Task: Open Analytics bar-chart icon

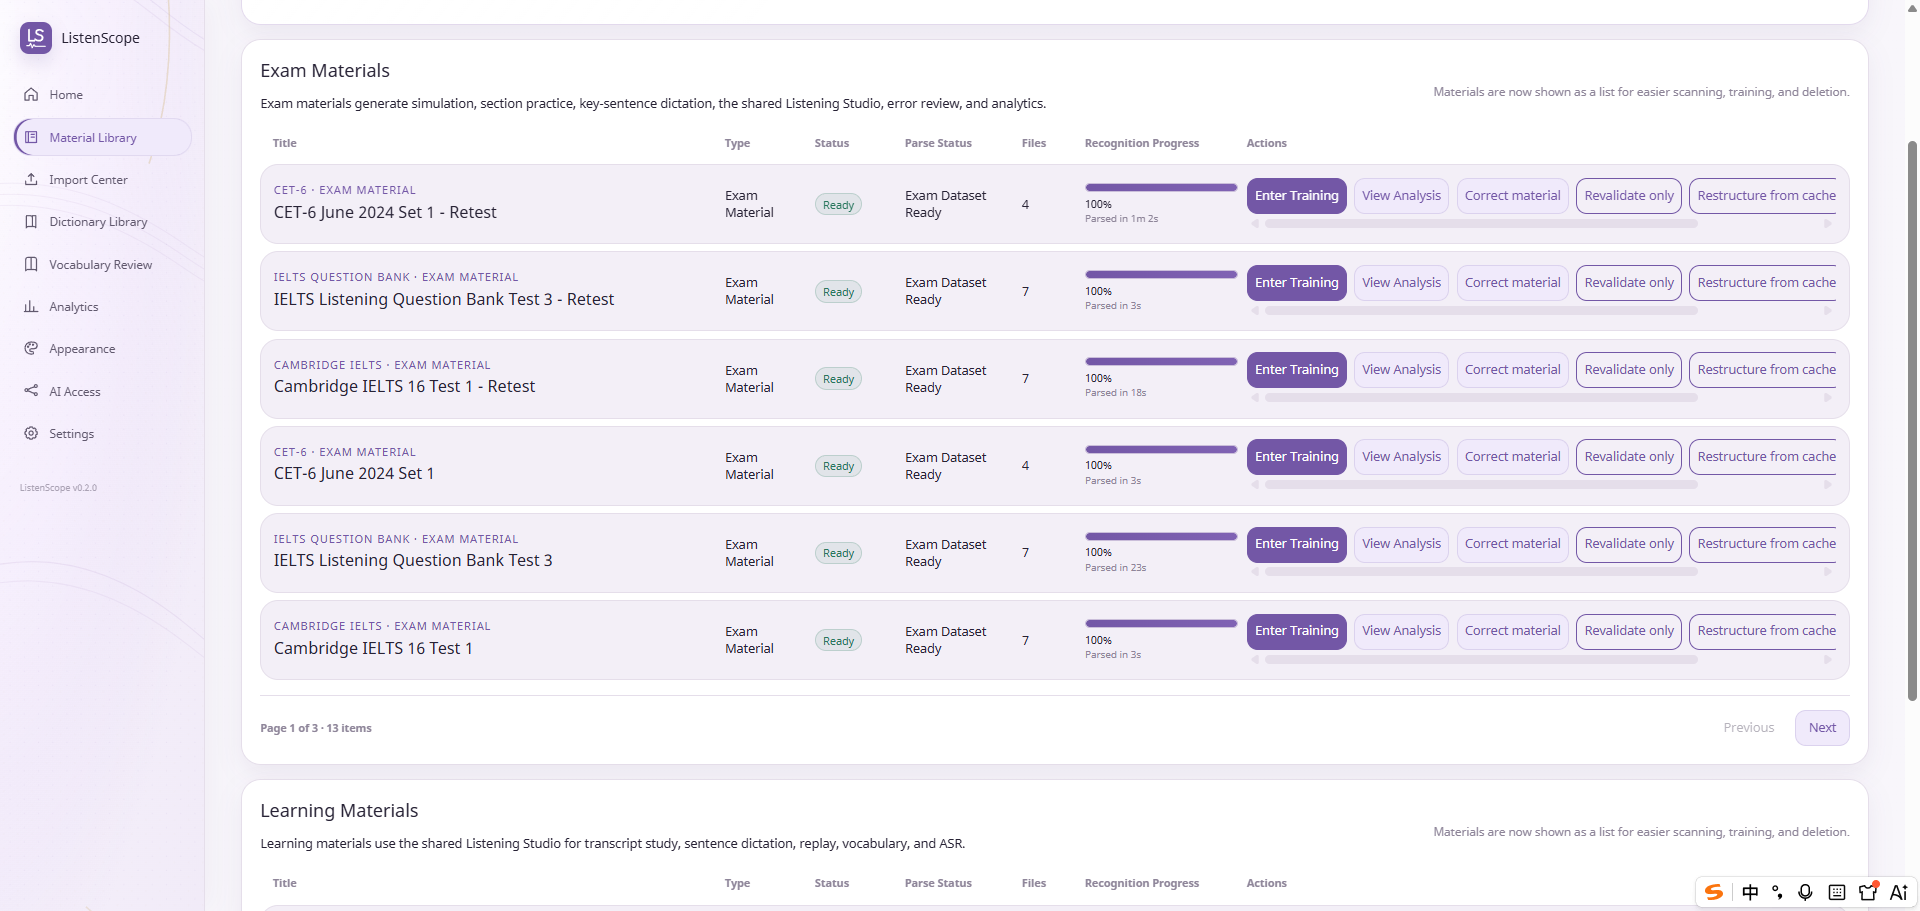Action: 31,307
